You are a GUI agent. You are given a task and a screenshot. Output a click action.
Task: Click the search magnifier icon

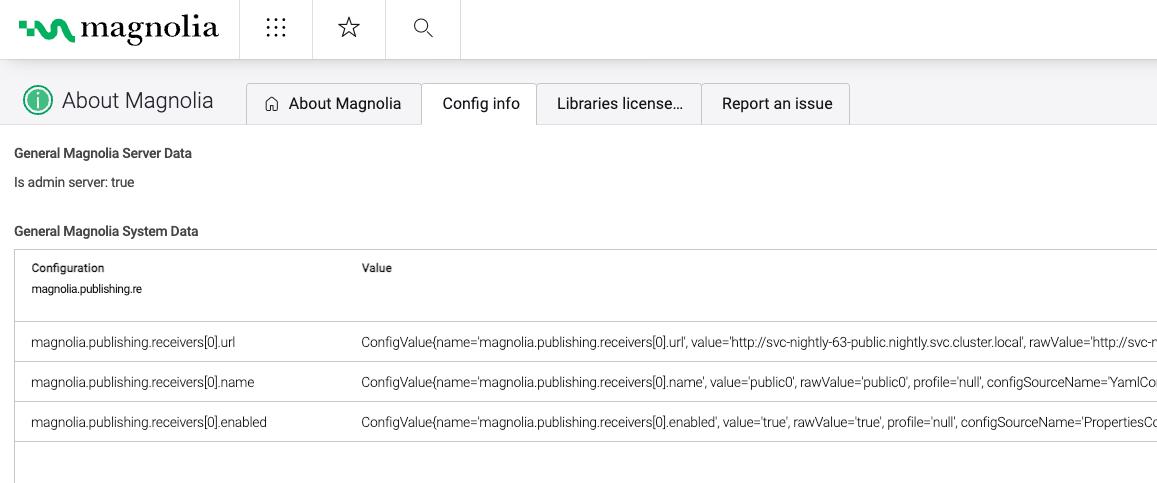coord(423,29)
